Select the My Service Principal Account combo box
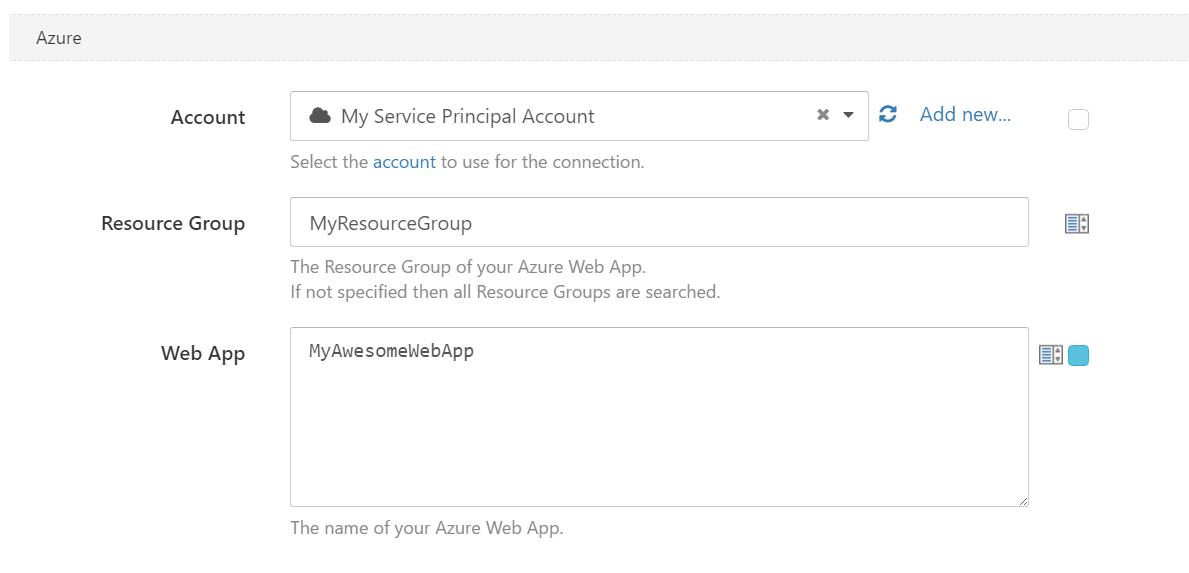The width and height of the screenshot is (1189, 573). tap(579, 116)
